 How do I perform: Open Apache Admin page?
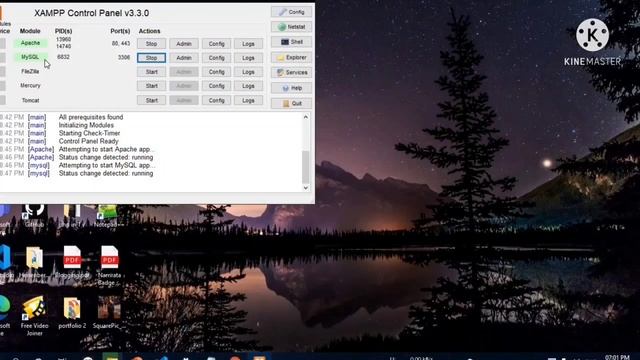184,44
